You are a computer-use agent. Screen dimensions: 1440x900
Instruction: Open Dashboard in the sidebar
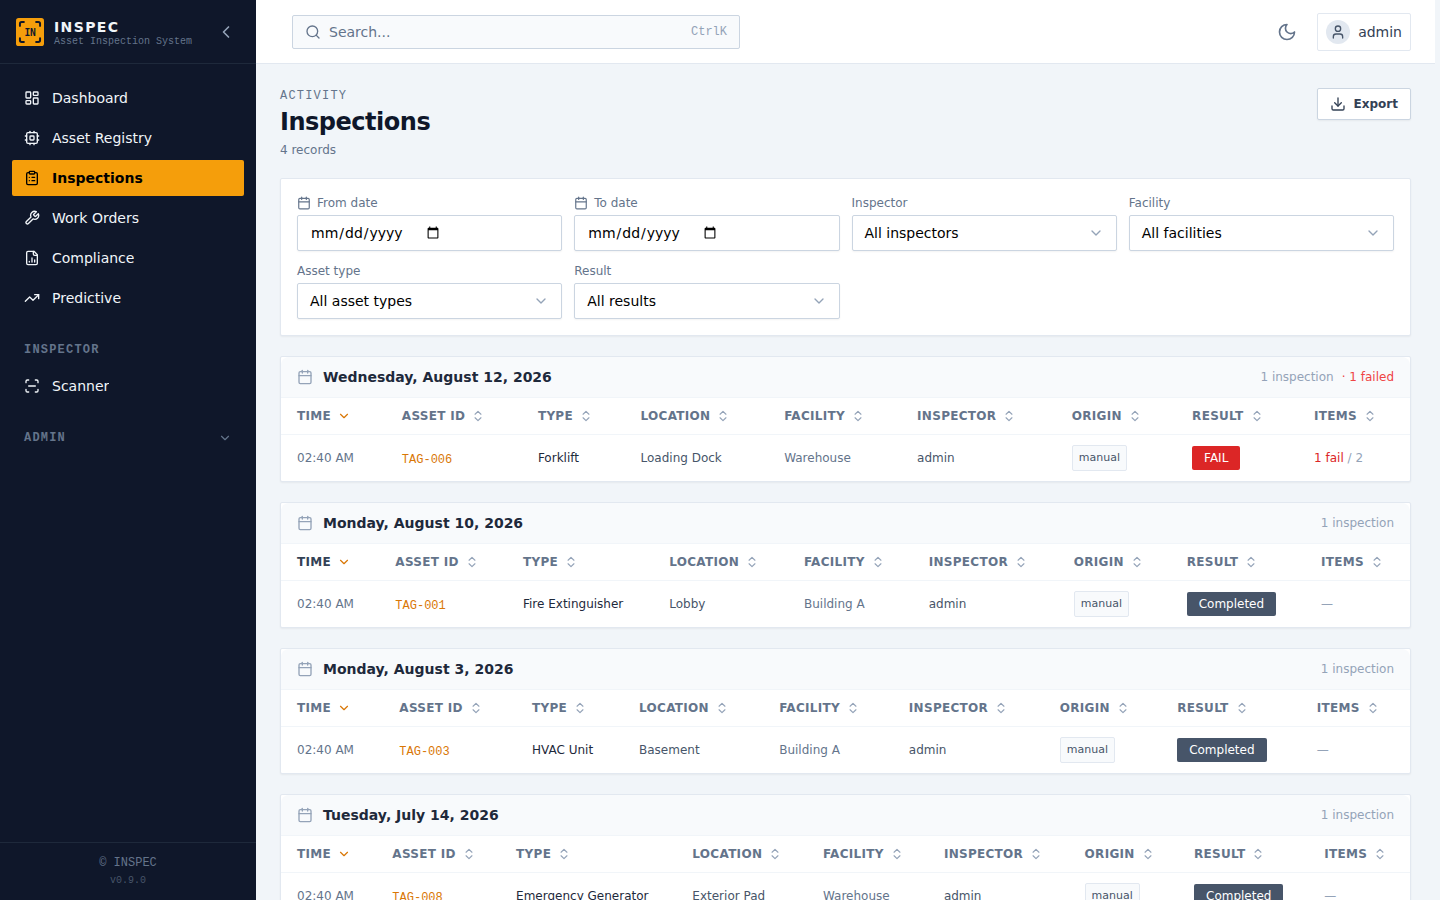[128, 98]
